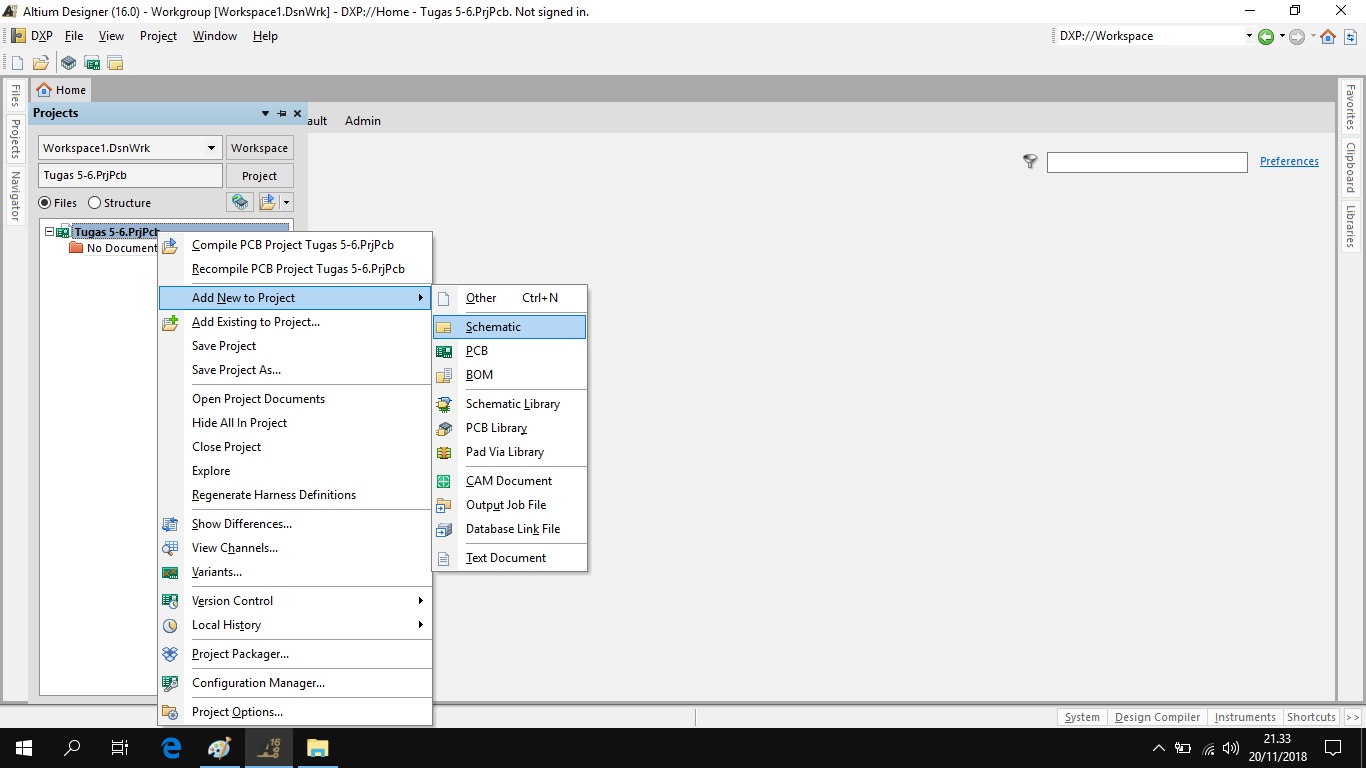Screen dimensions: 1366x768
Task: Open the Project menu
Action: (158, 36)
